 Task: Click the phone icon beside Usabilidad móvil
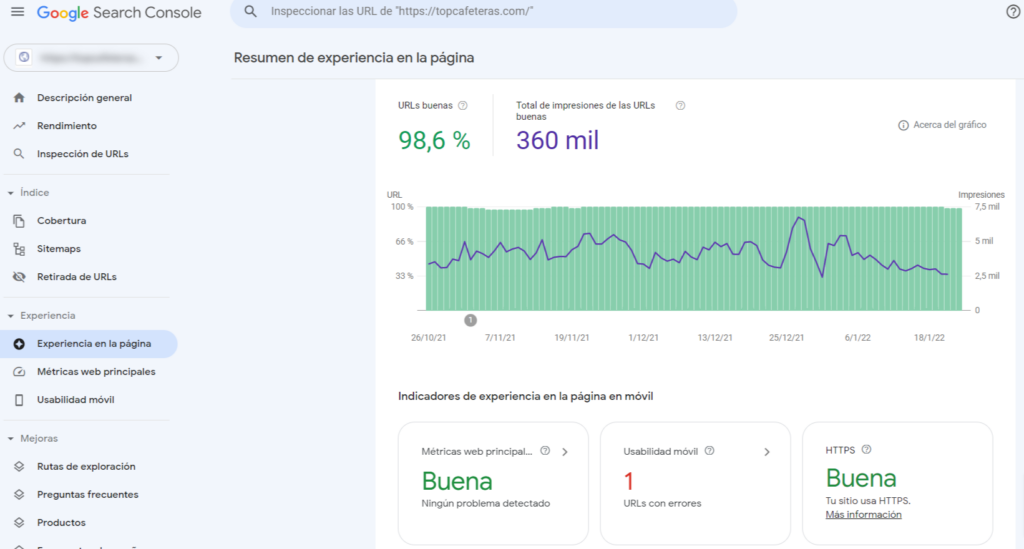point(19,400)
